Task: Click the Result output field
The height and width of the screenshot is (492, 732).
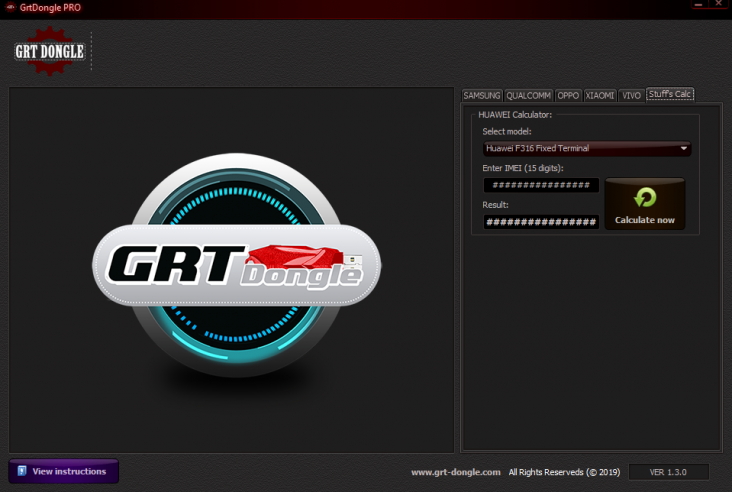Action: [x=541, y=222]
